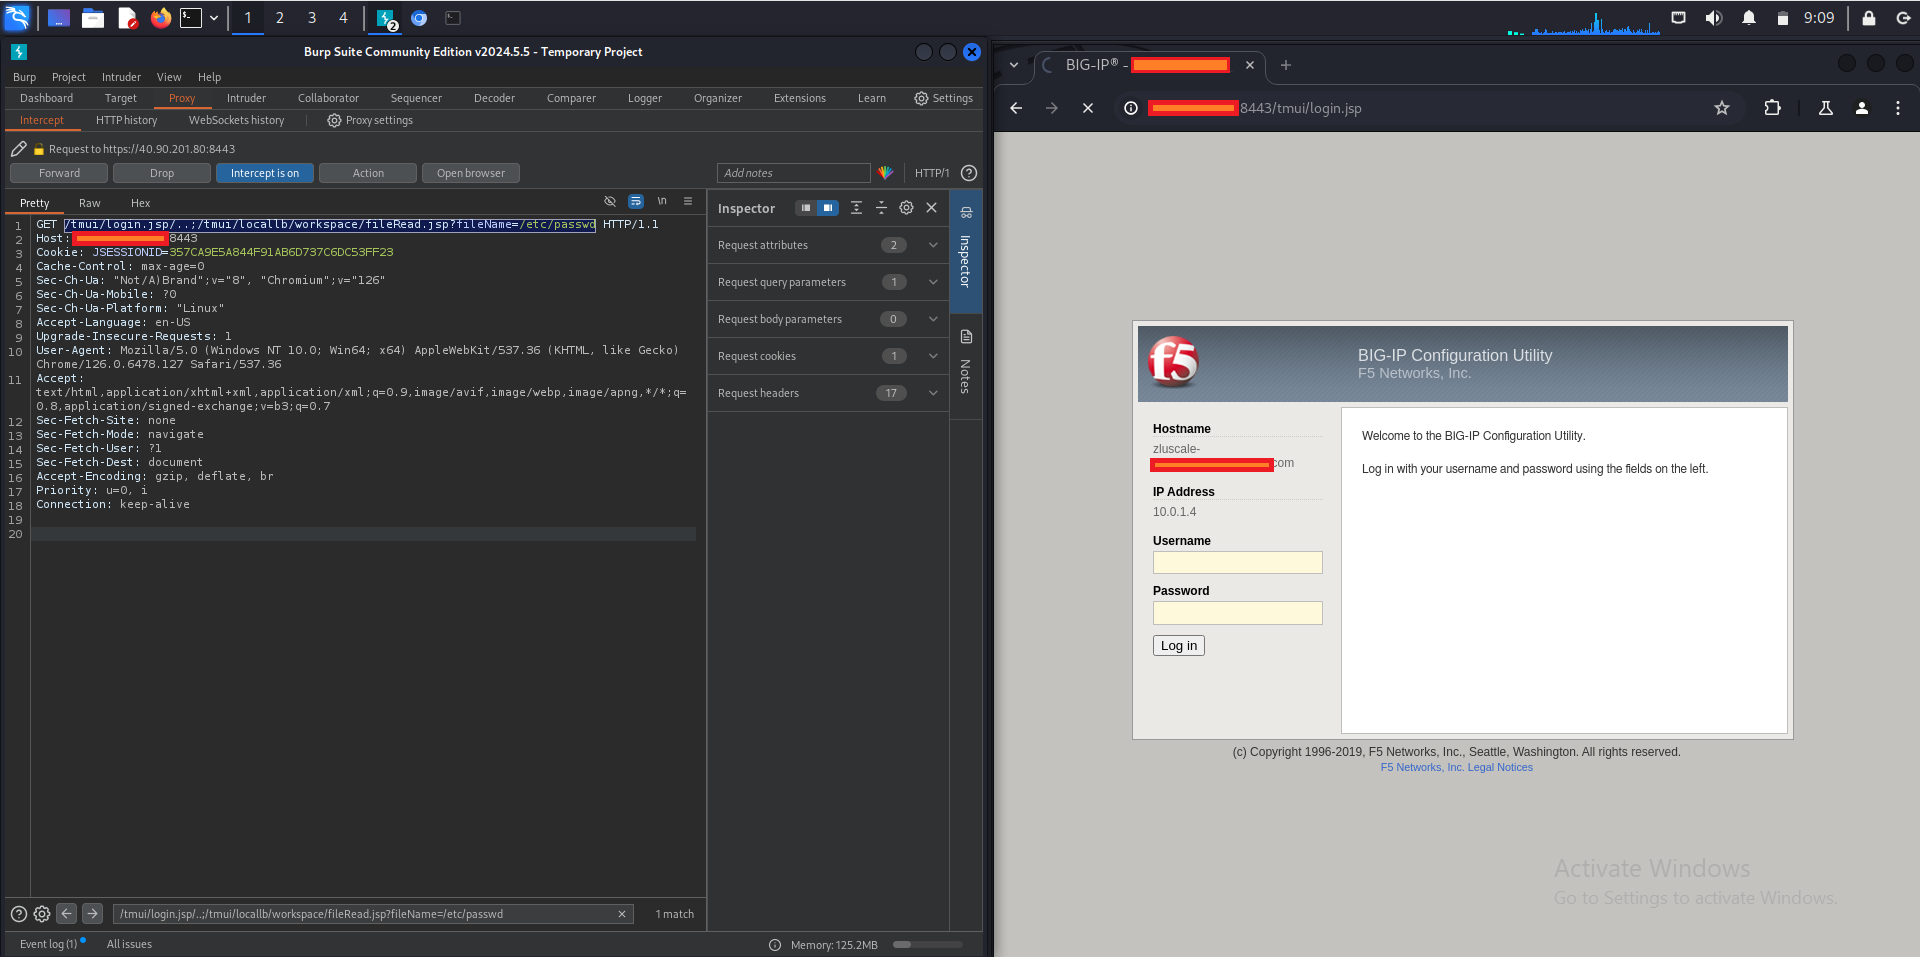Open the terminal launcher dropdown arrow
The height and width of the screenshot is (957, 1920).
214,18
